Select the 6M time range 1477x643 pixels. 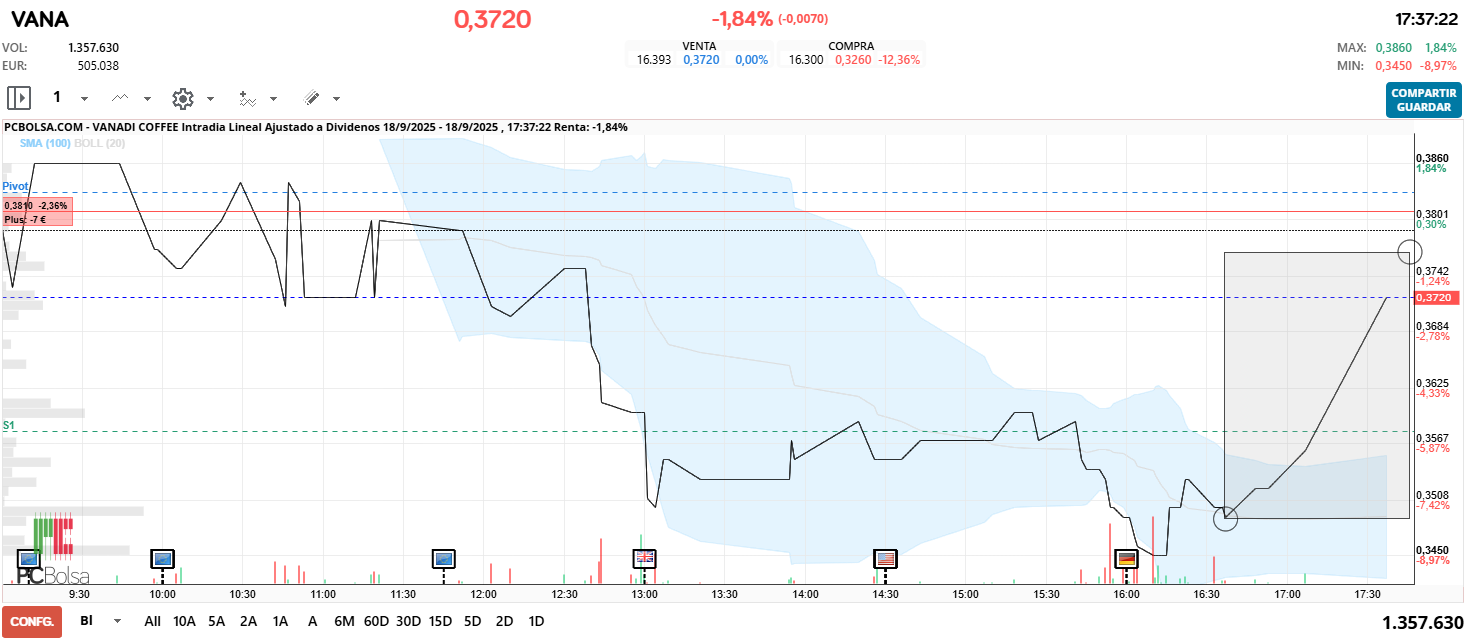tap(344, 621)
